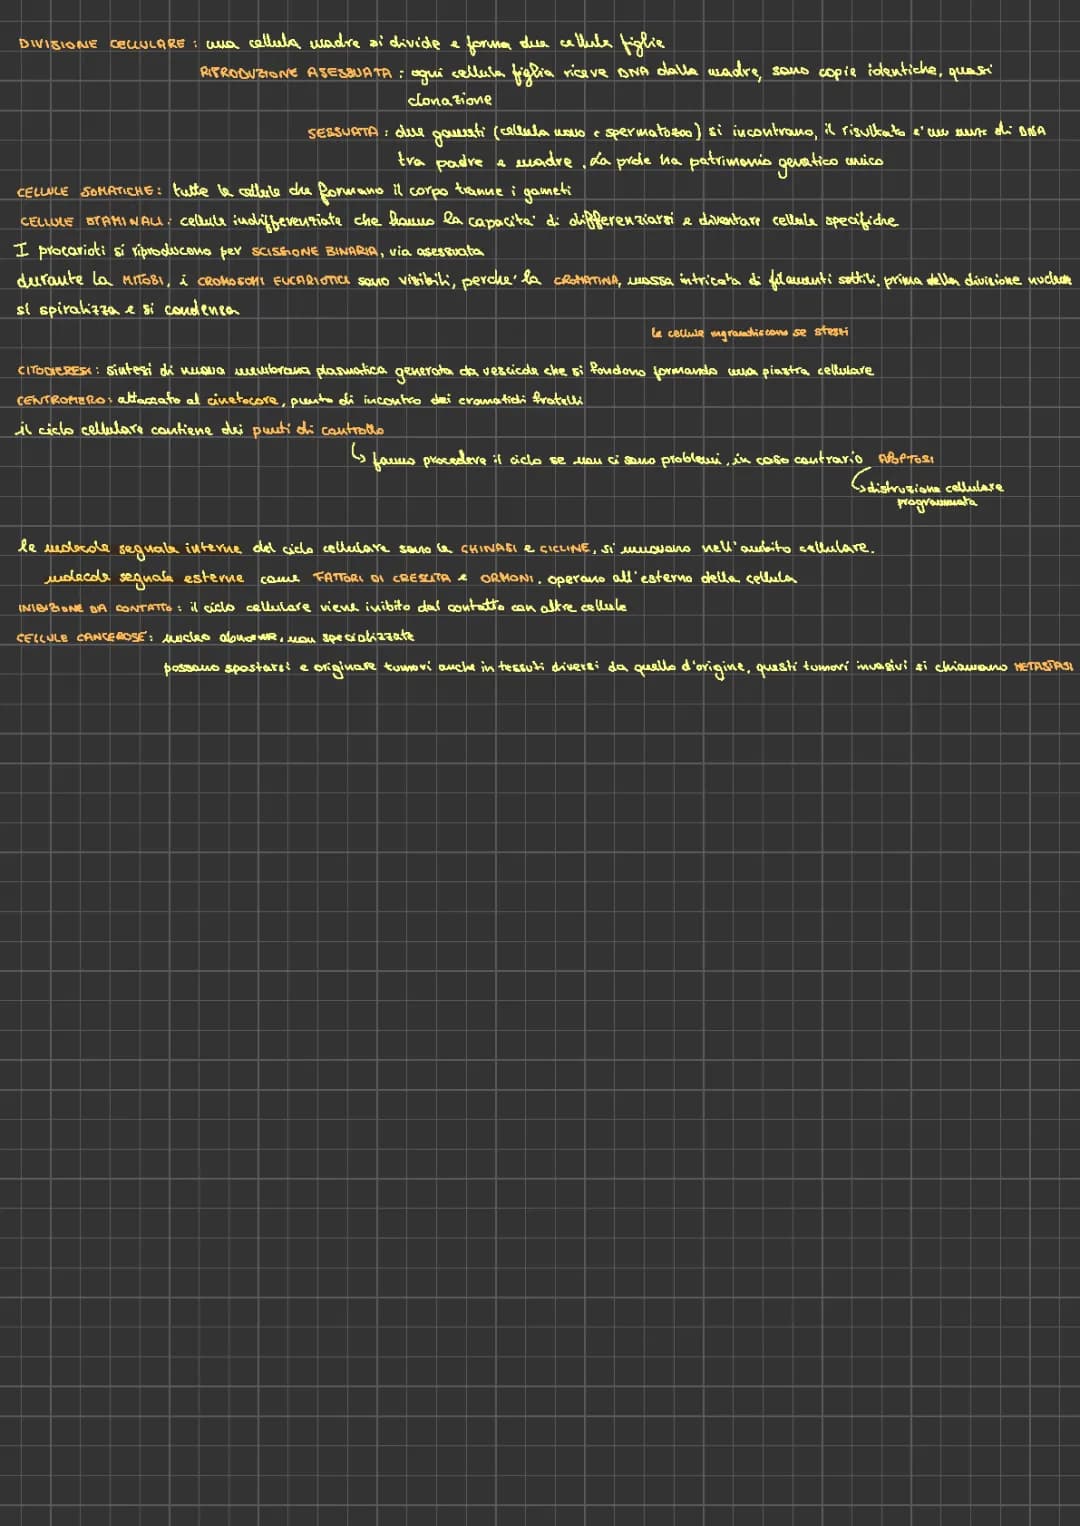Viewport: 1080px width, 1526px height.
Task: Click the words 'patrimonio genetico unico'
Action: [786, 160]
